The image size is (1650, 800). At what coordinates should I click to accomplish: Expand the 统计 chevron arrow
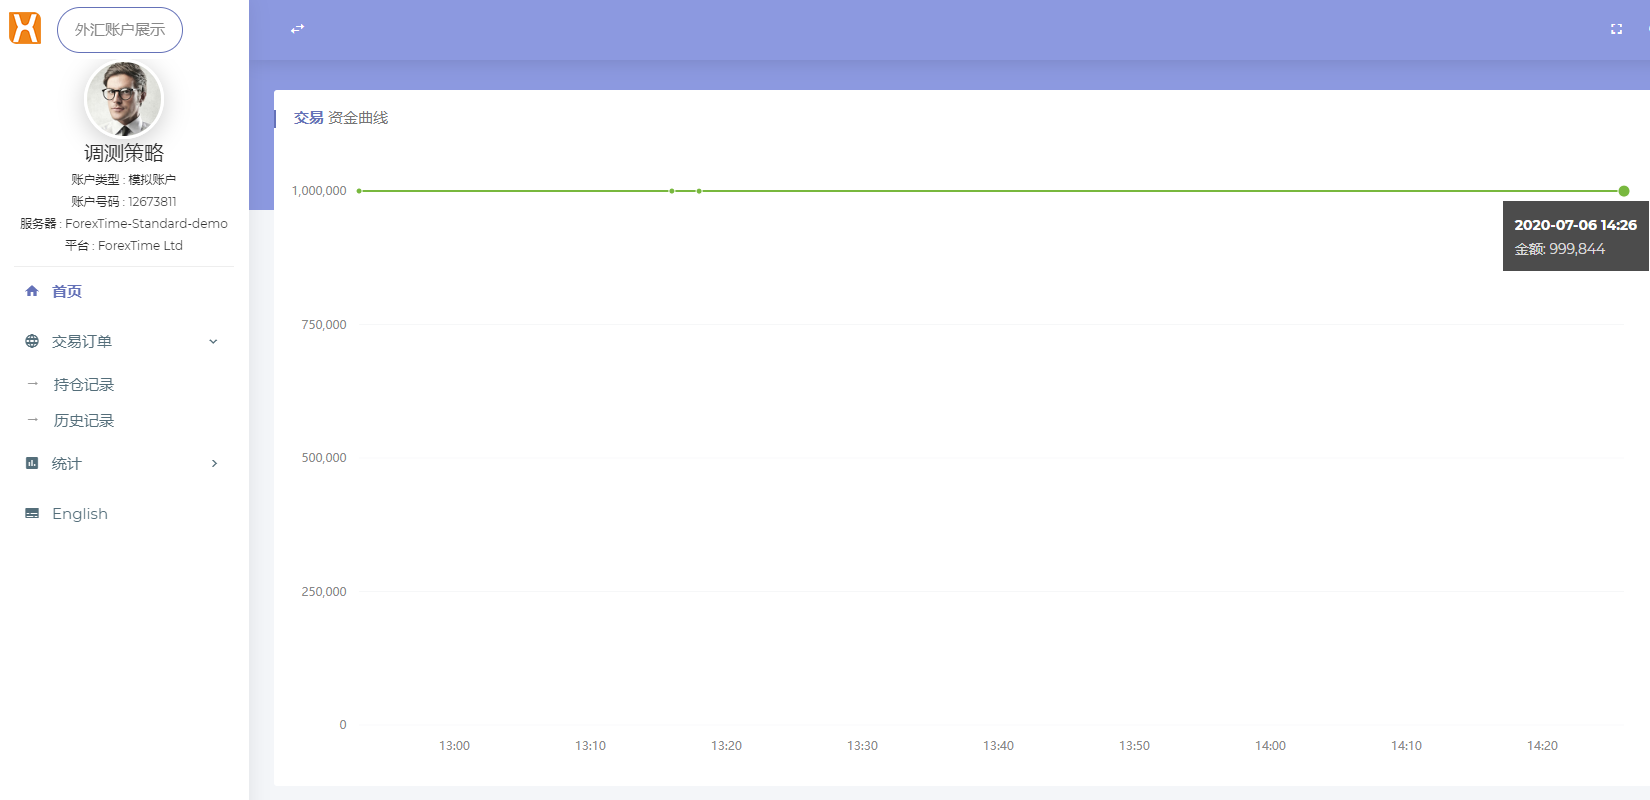click(214, 463)
